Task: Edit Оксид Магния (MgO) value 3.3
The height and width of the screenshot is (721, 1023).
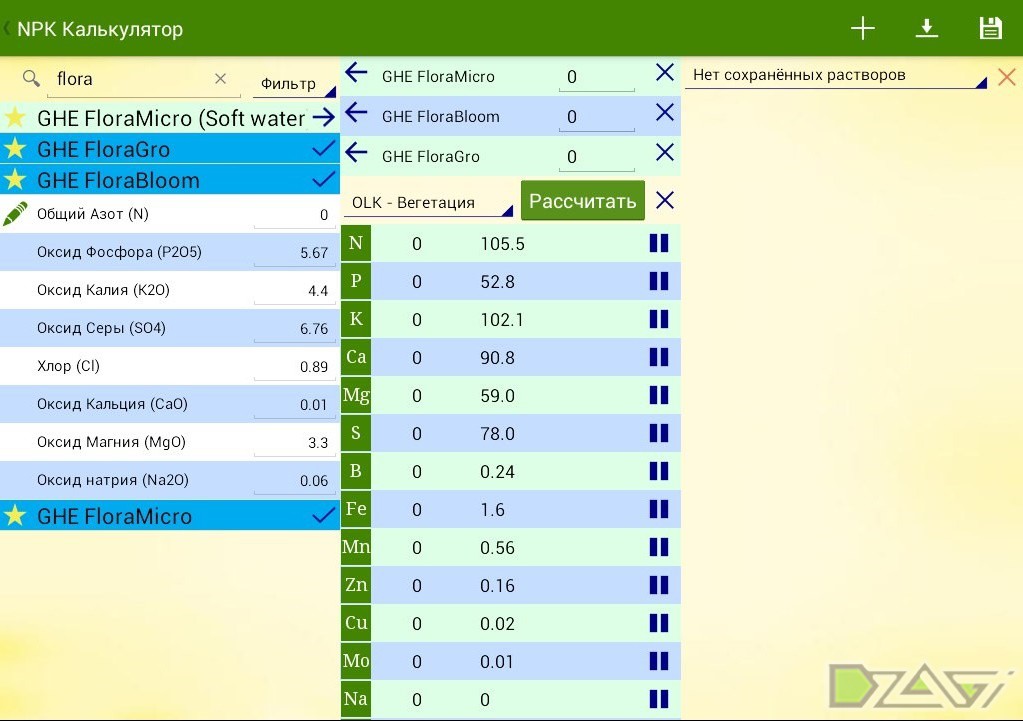Action: (294, 442)
